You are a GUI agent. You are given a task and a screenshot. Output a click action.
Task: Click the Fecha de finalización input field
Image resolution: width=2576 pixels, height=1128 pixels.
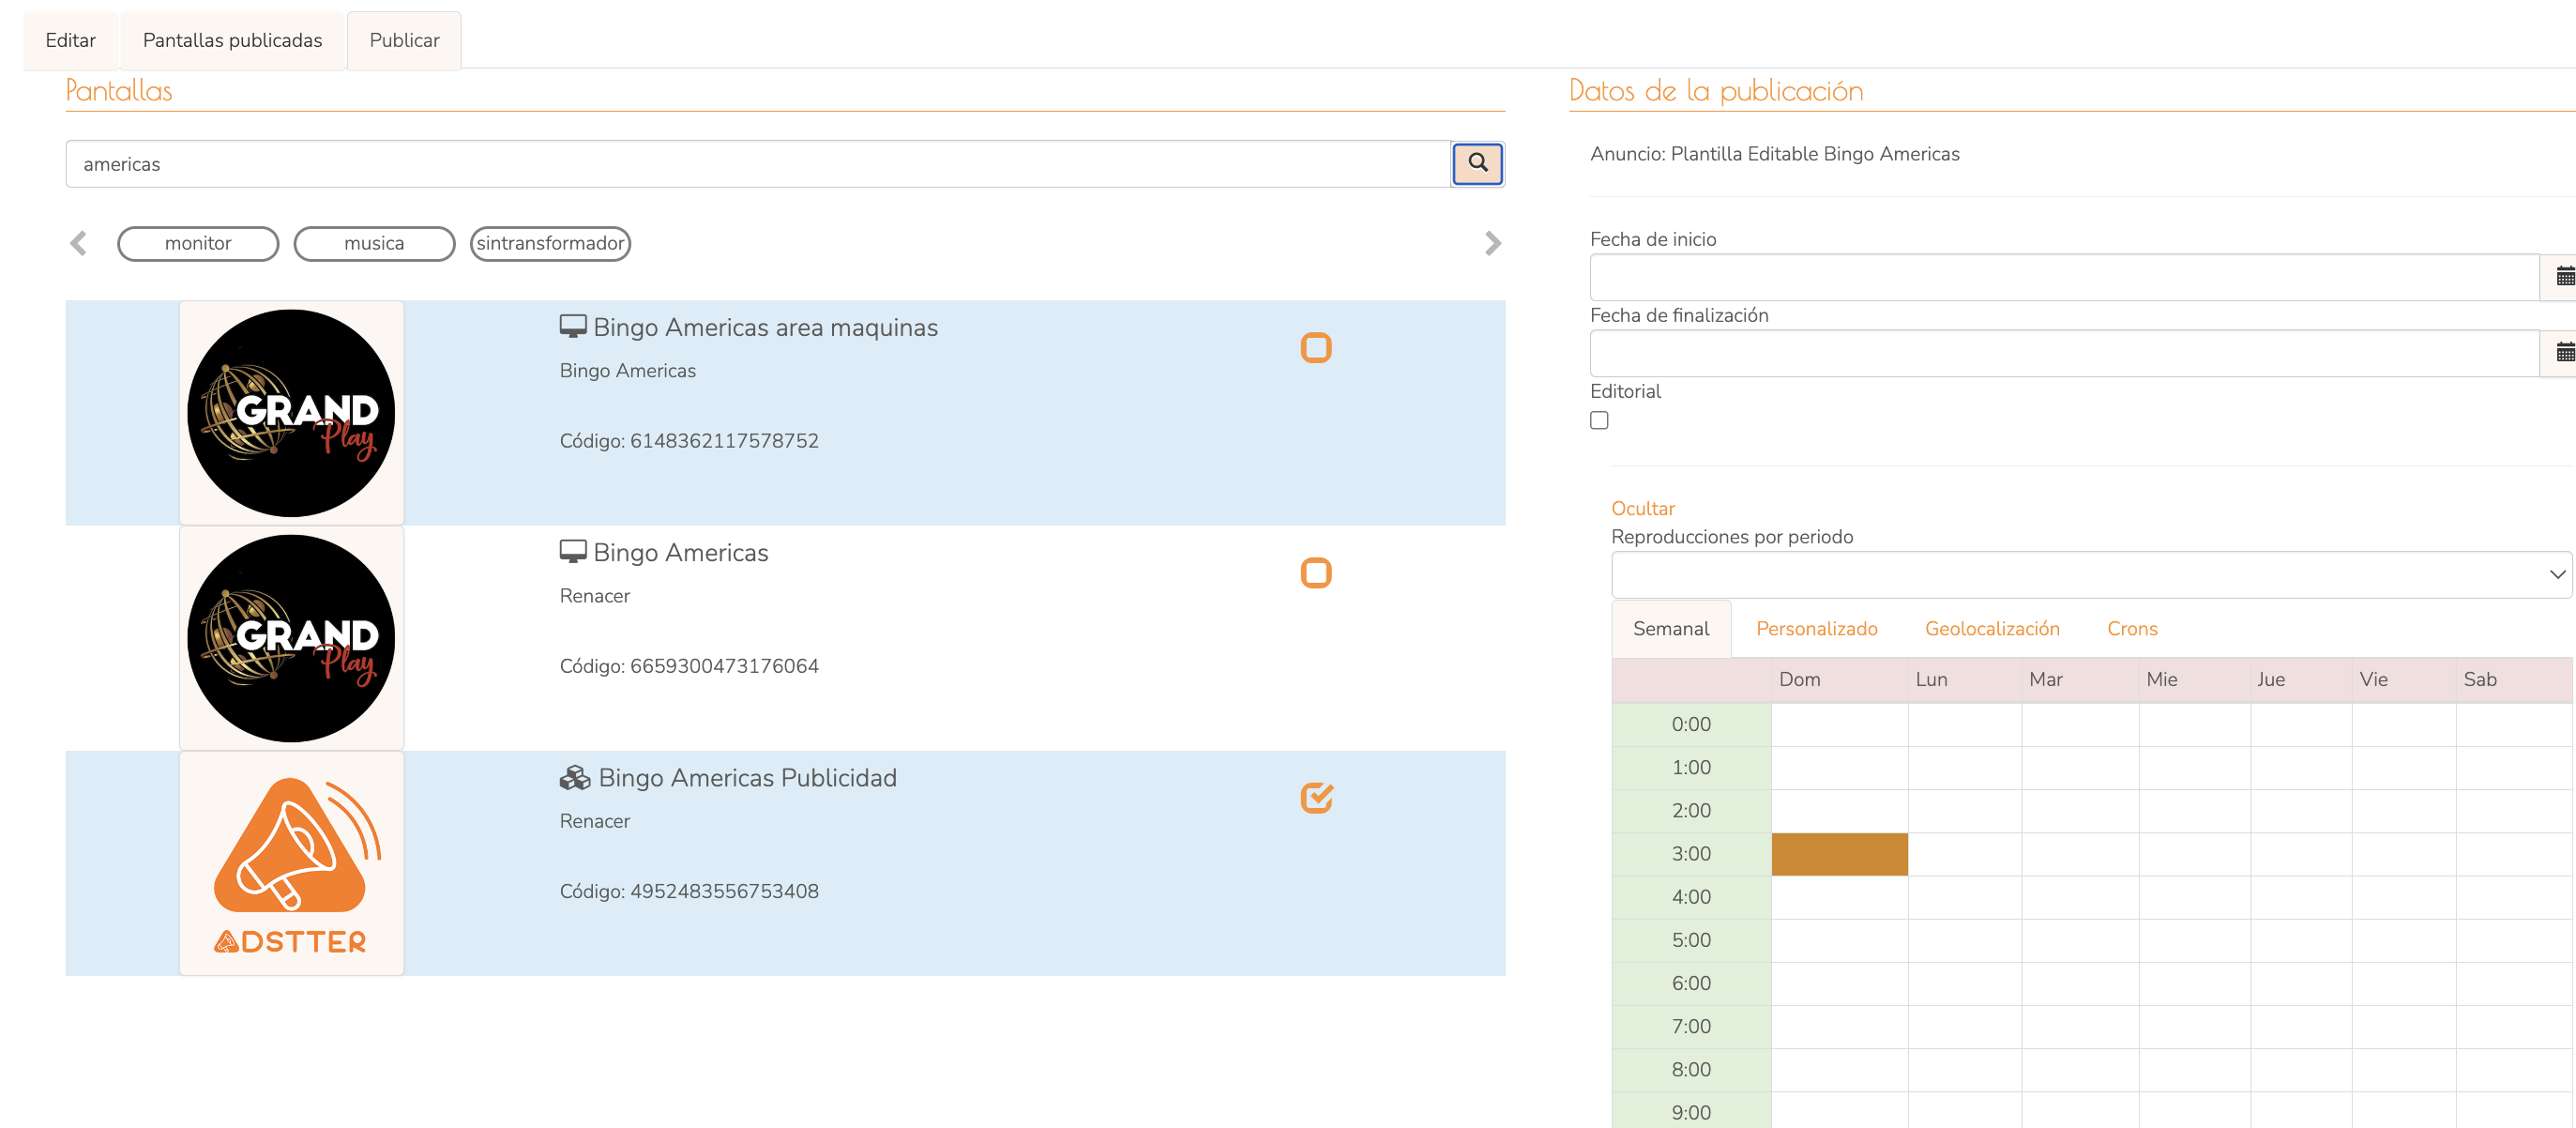[2064, 353]
